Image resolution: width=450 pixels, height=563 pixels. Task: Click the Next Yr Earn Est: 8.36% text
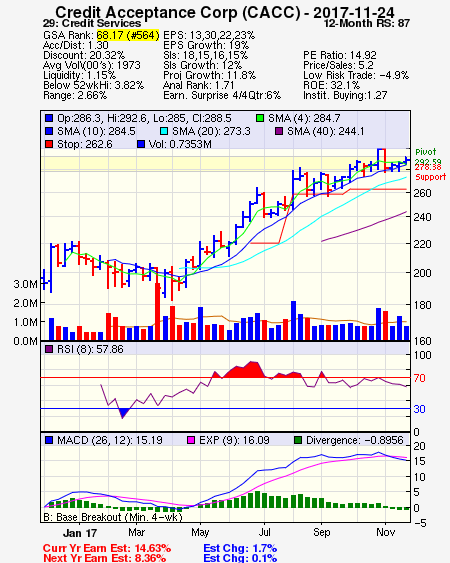[105, 558]
